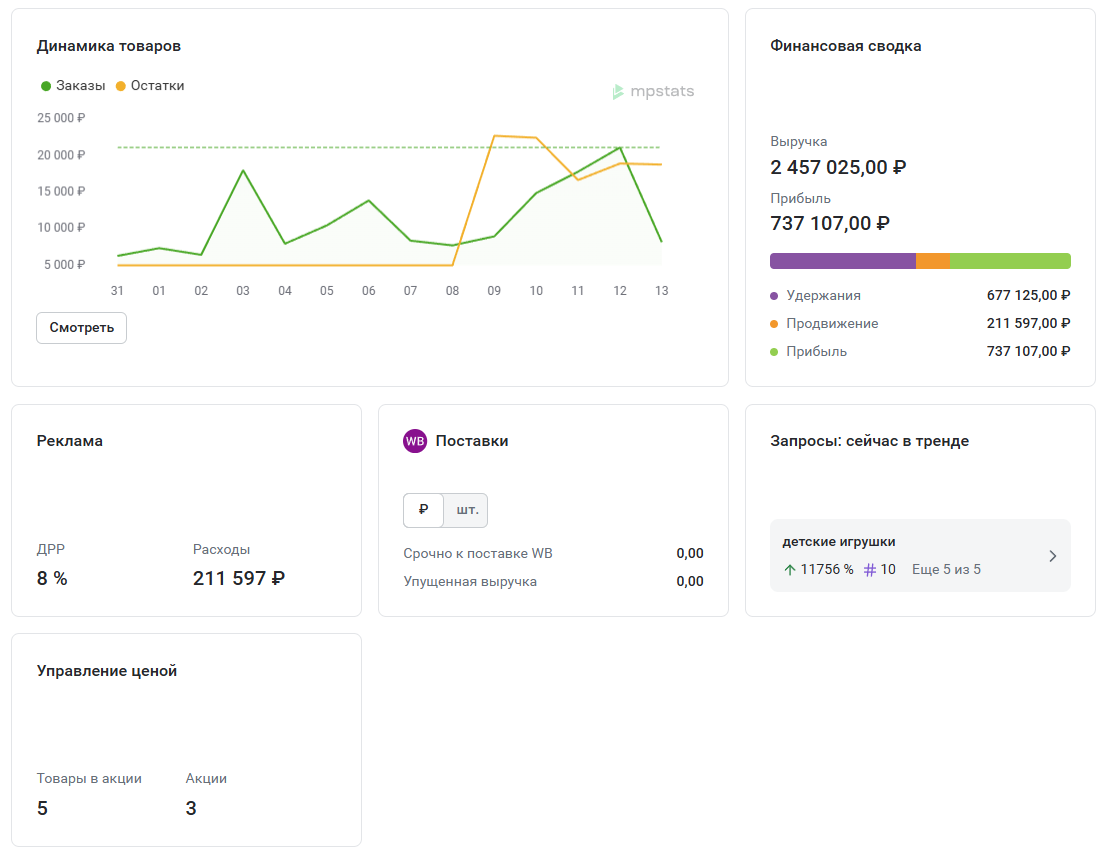This screenshot has height=851, width=1104.
Task: Switch Поставки units to rubles (₽)
Action: pyautogui.click(x=423, y=510)
